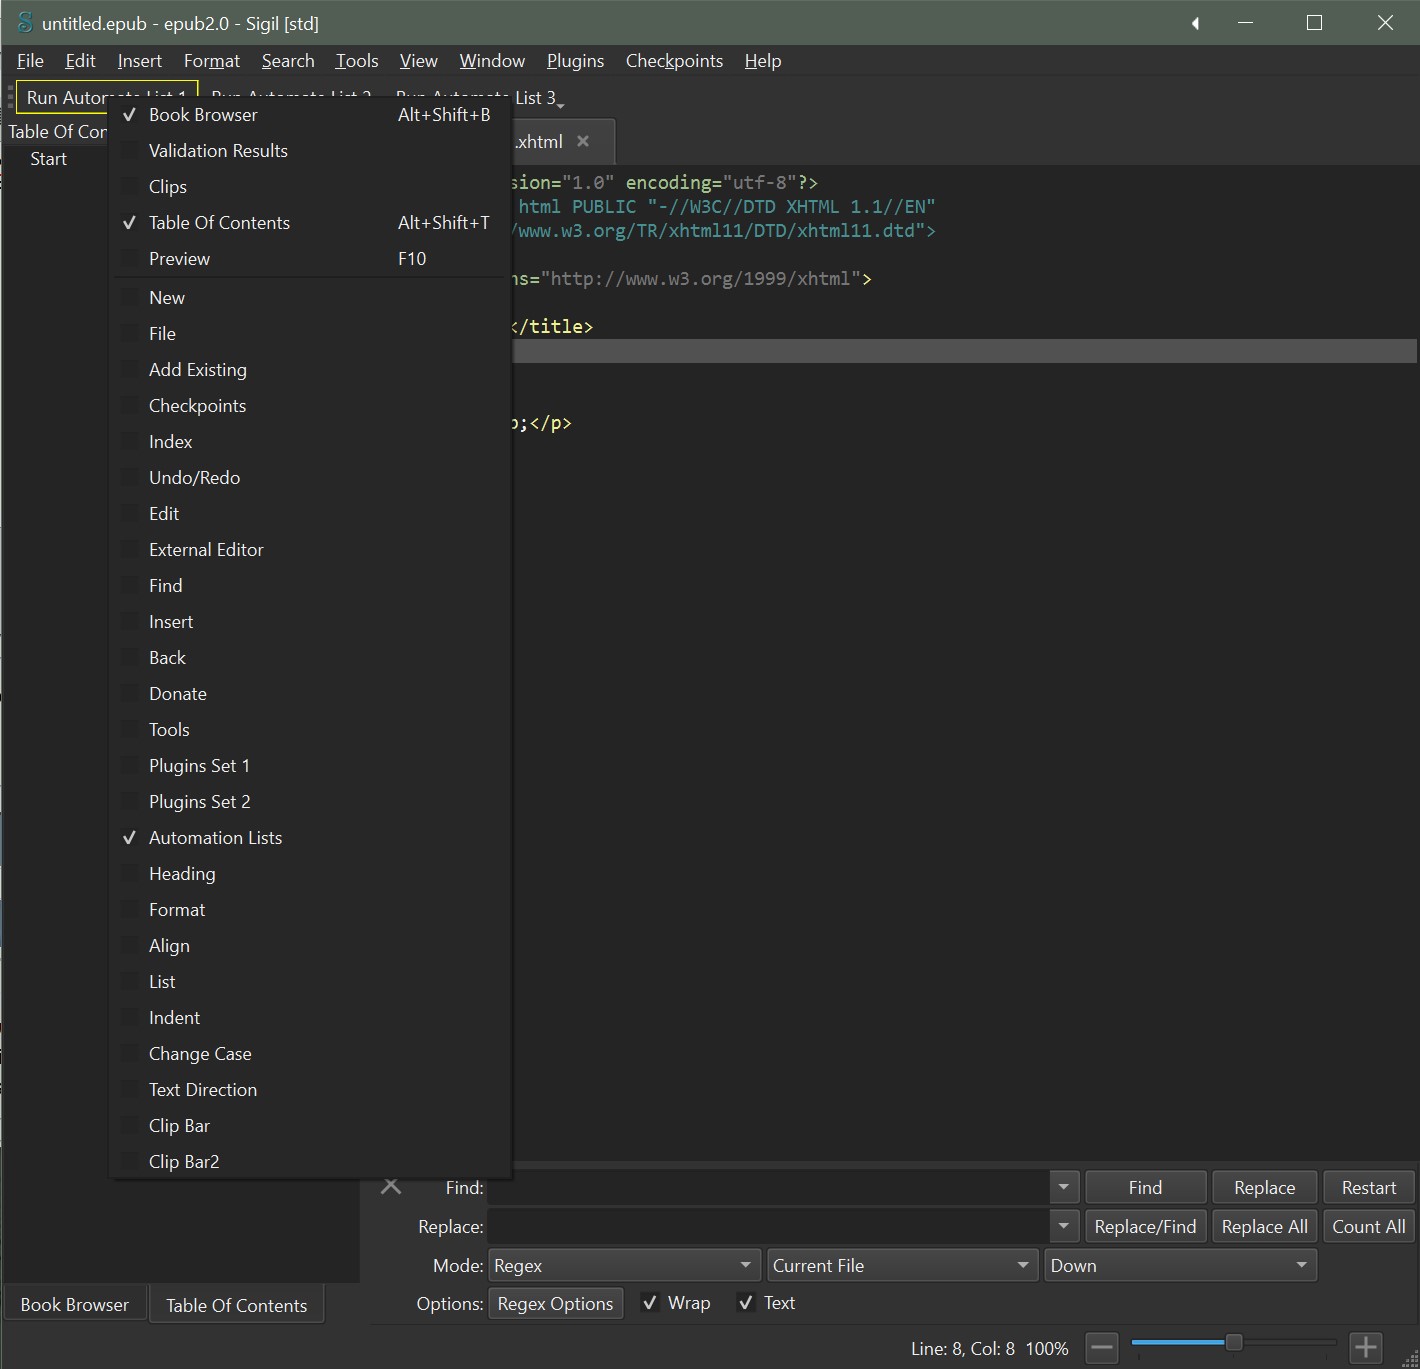1420x1369 pixels.
Task: Open the Insert menu
Action: pos(139,61)
